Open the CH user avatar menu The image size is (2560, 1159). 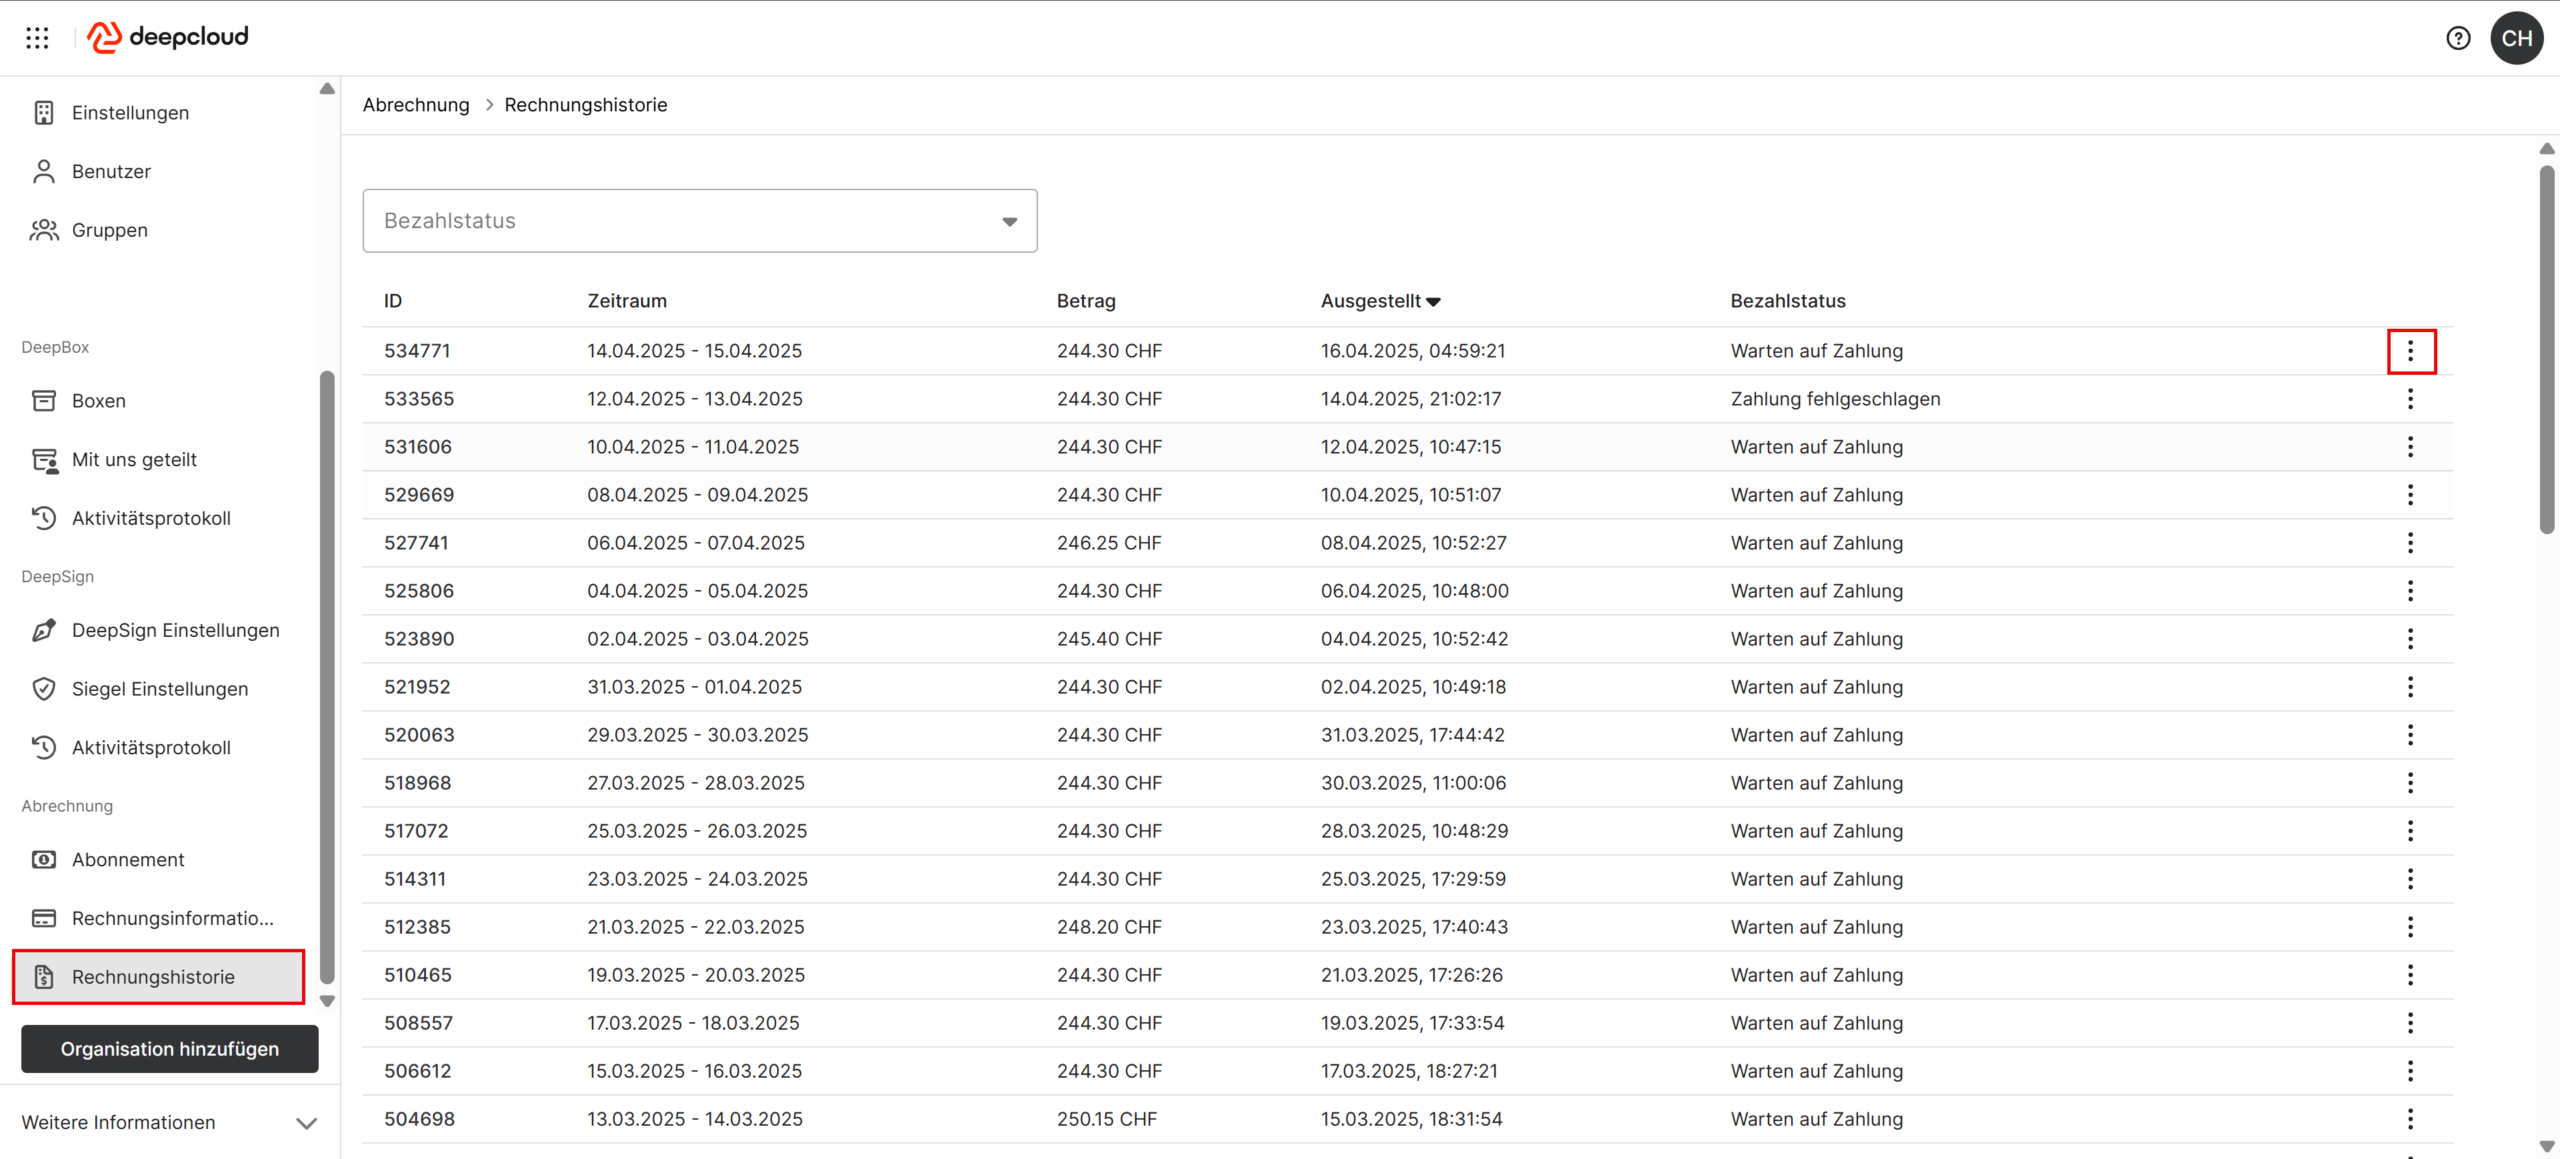2516,38
